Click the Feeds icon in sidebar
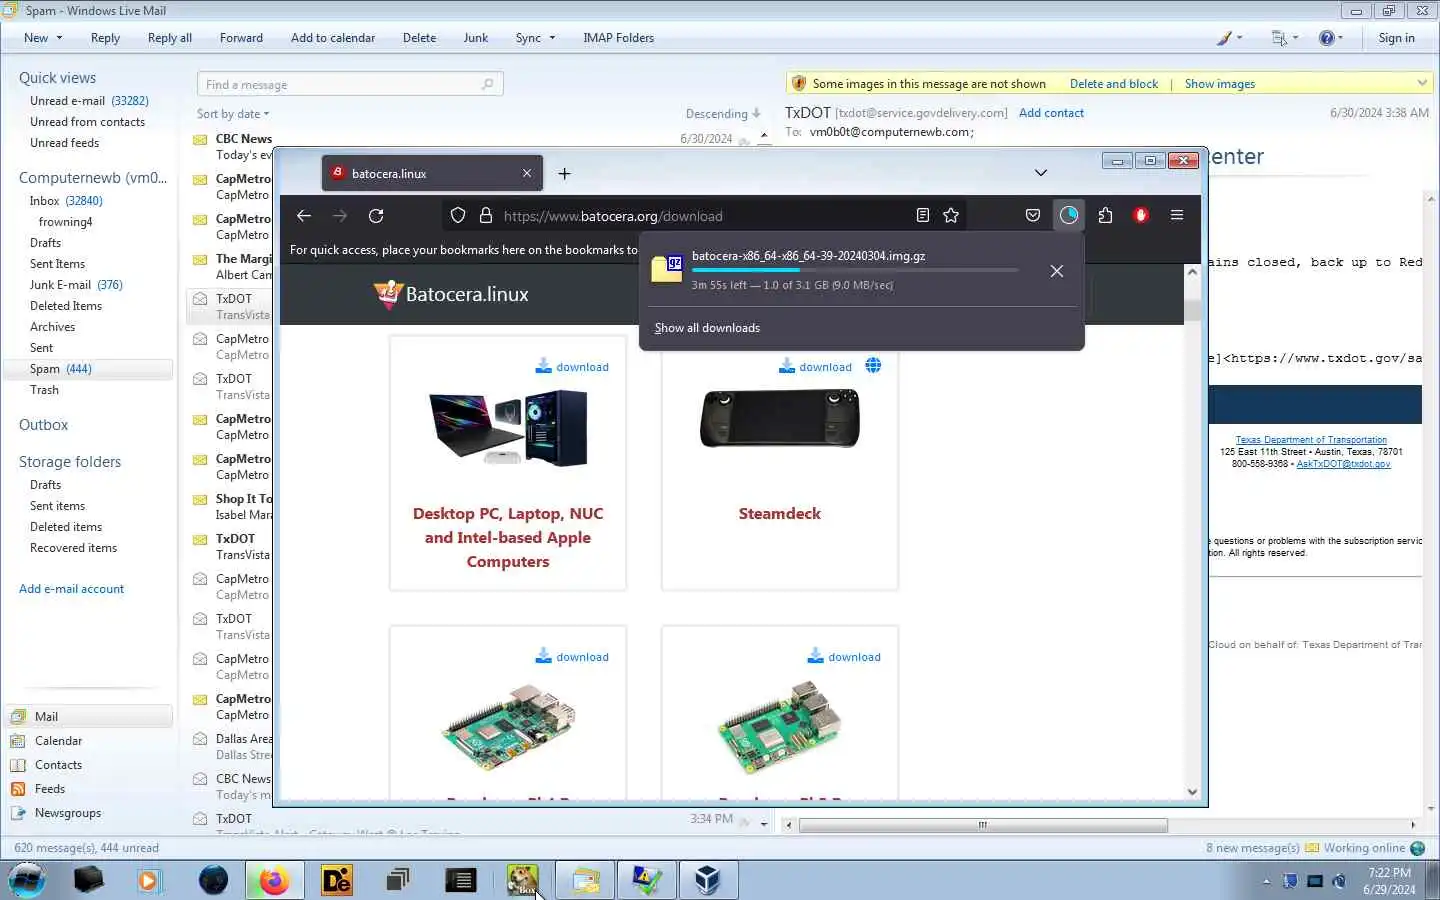Image resolution: width=1440 pixels, height=900 pixels. (x=17, y=789)
